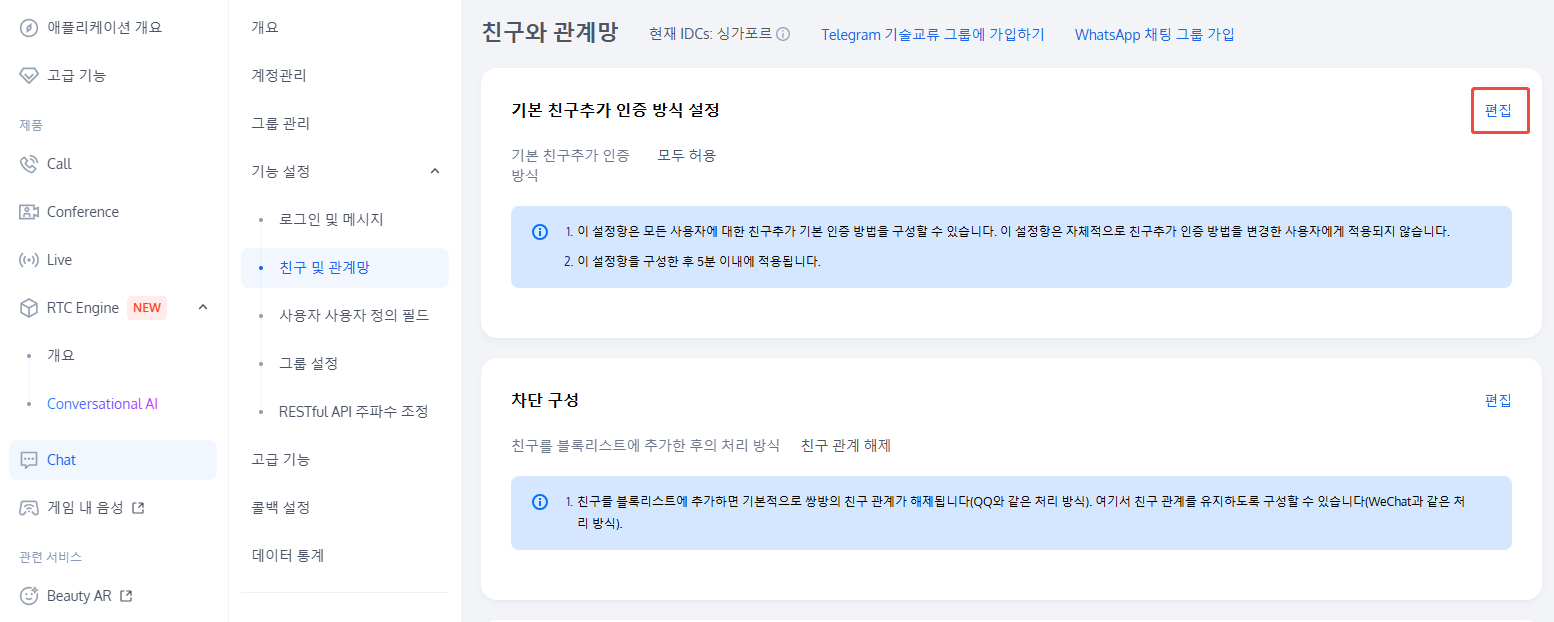Screen dimensions: 1554x622
Task: Open 콜백 설정 in the side menu
Action: coord(280,507)
